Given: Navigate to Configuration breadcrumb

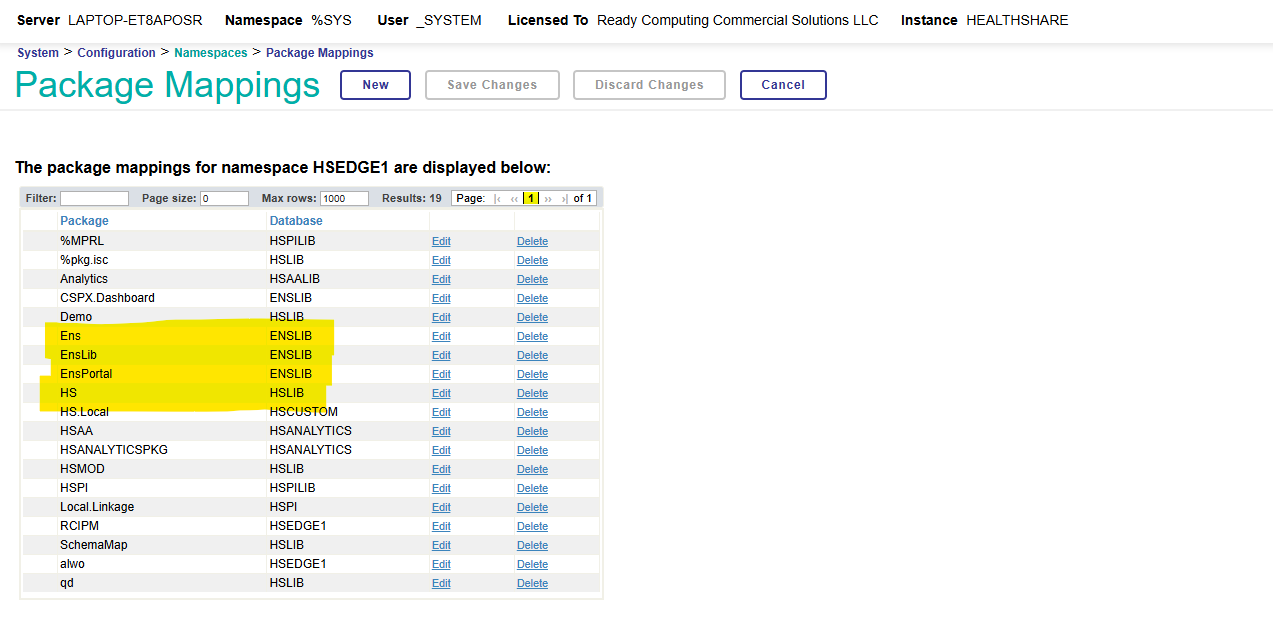Looking at the screenshot, I should tap(116, 53).
